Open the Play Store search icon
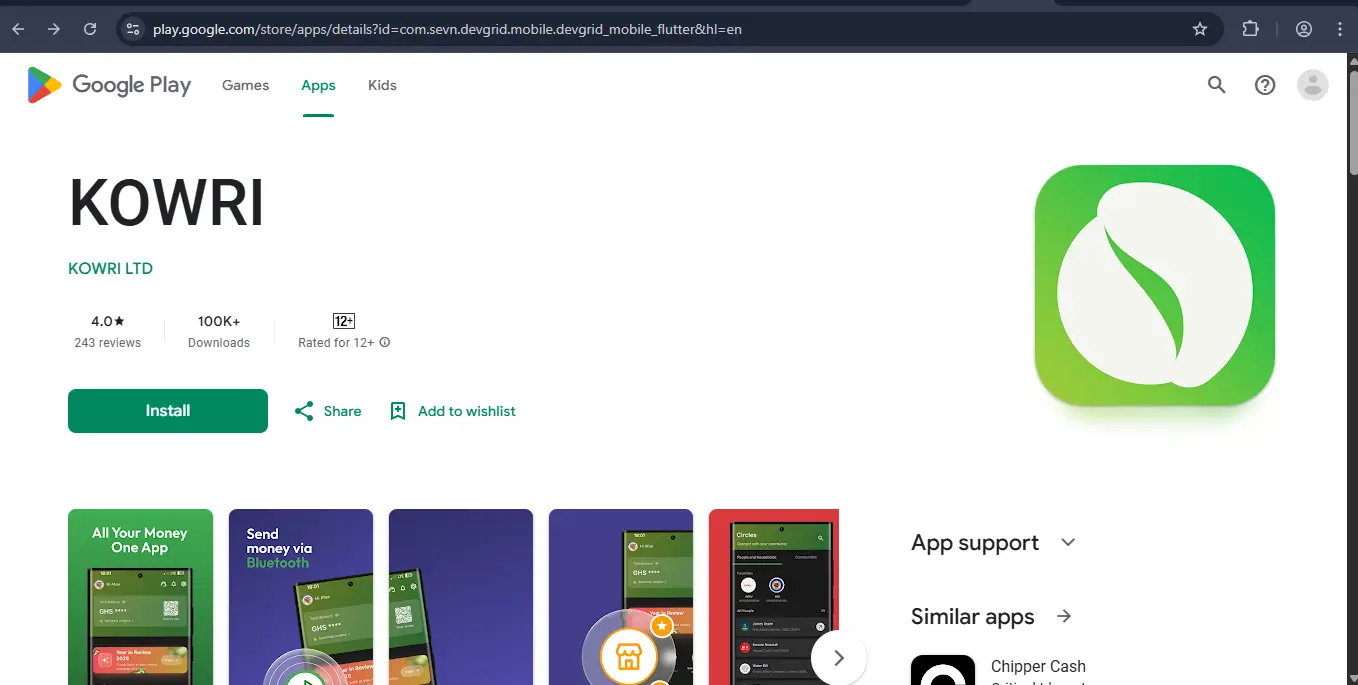 pos(1216,85)
